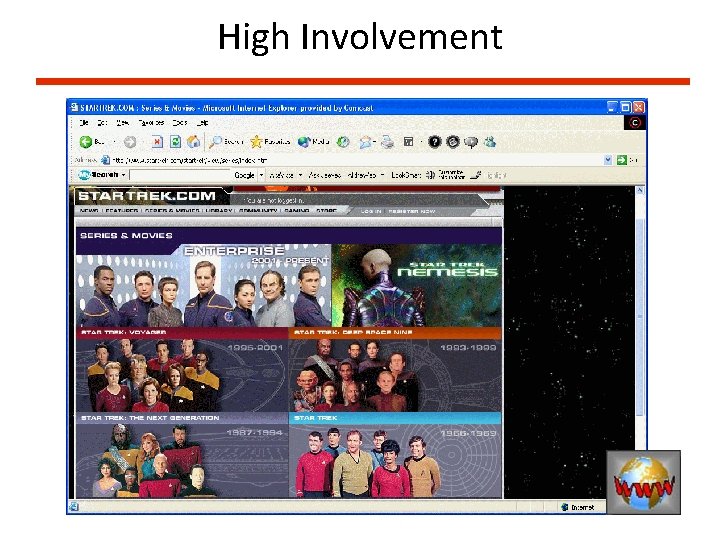Click the Internet zone globe in status bar

pos(565,507)
